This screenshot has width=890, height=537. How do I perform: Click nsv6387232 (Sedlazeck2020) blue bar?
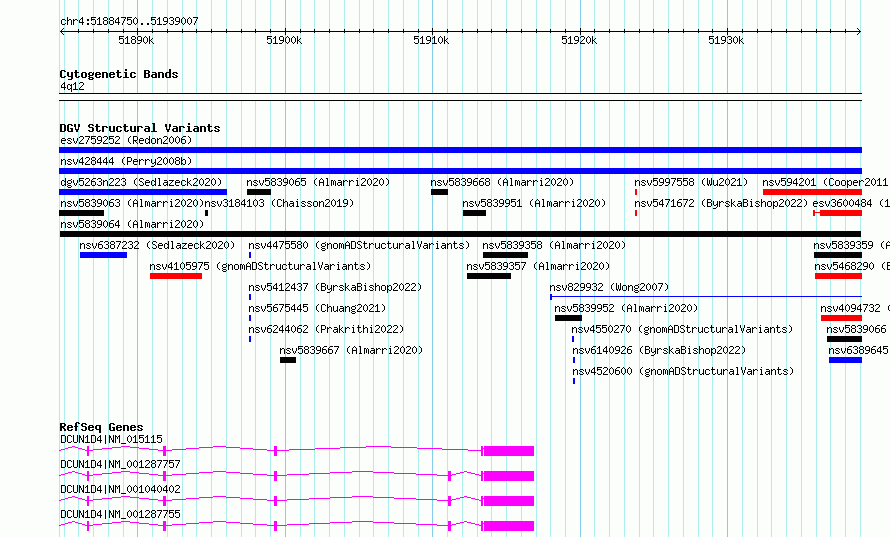(103, 255)
